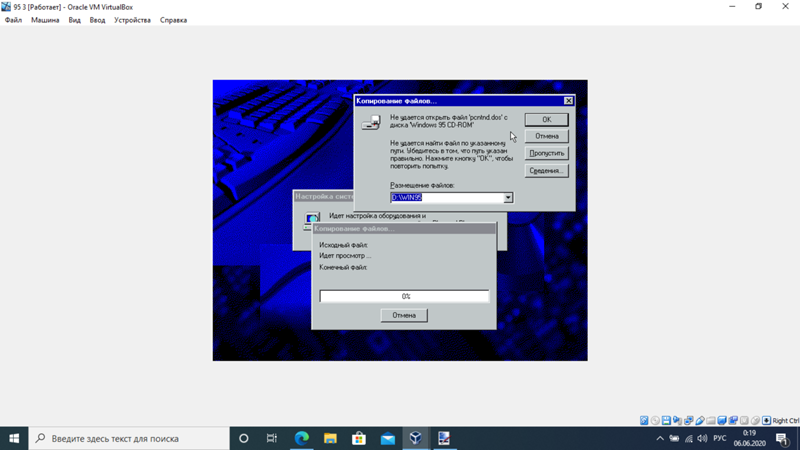The width and height of the screenshot is (800, 450).
Task: Click the 'Конечный файл:' label
Action: click(343, 267)
